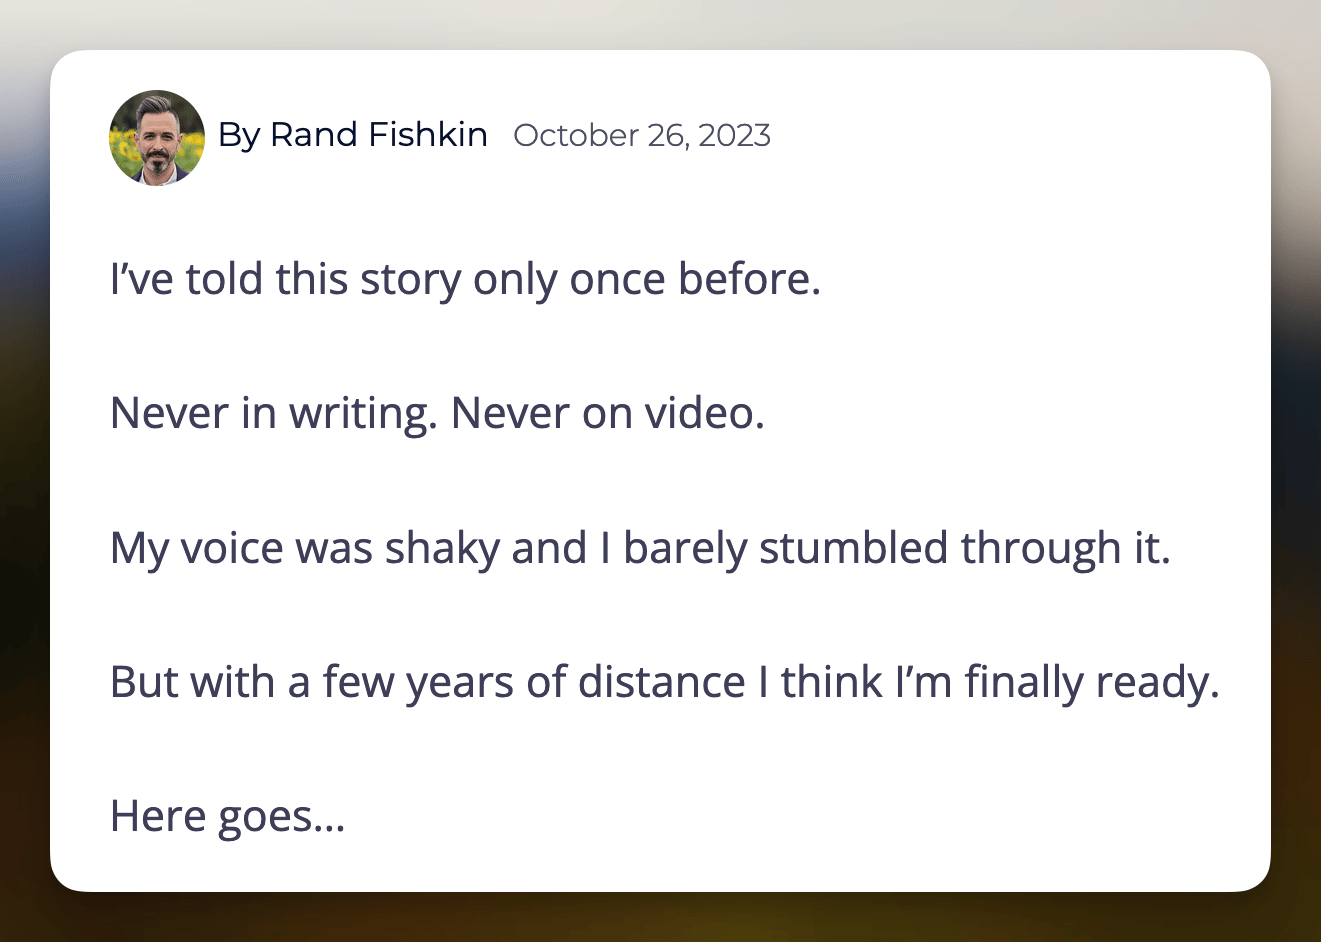Click the "But with a few years" paragraph

[665, 682]
